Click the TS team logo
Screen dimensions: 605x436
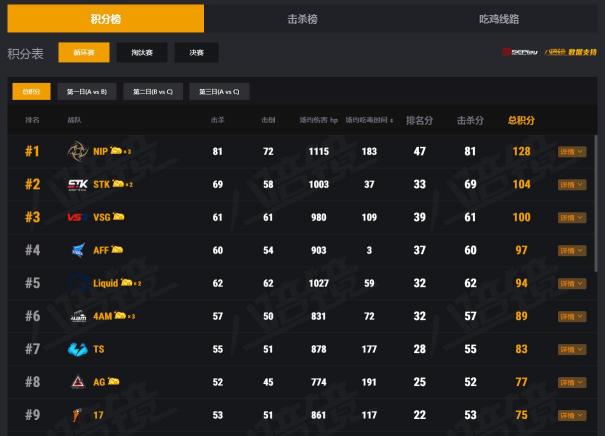[78, 349]
